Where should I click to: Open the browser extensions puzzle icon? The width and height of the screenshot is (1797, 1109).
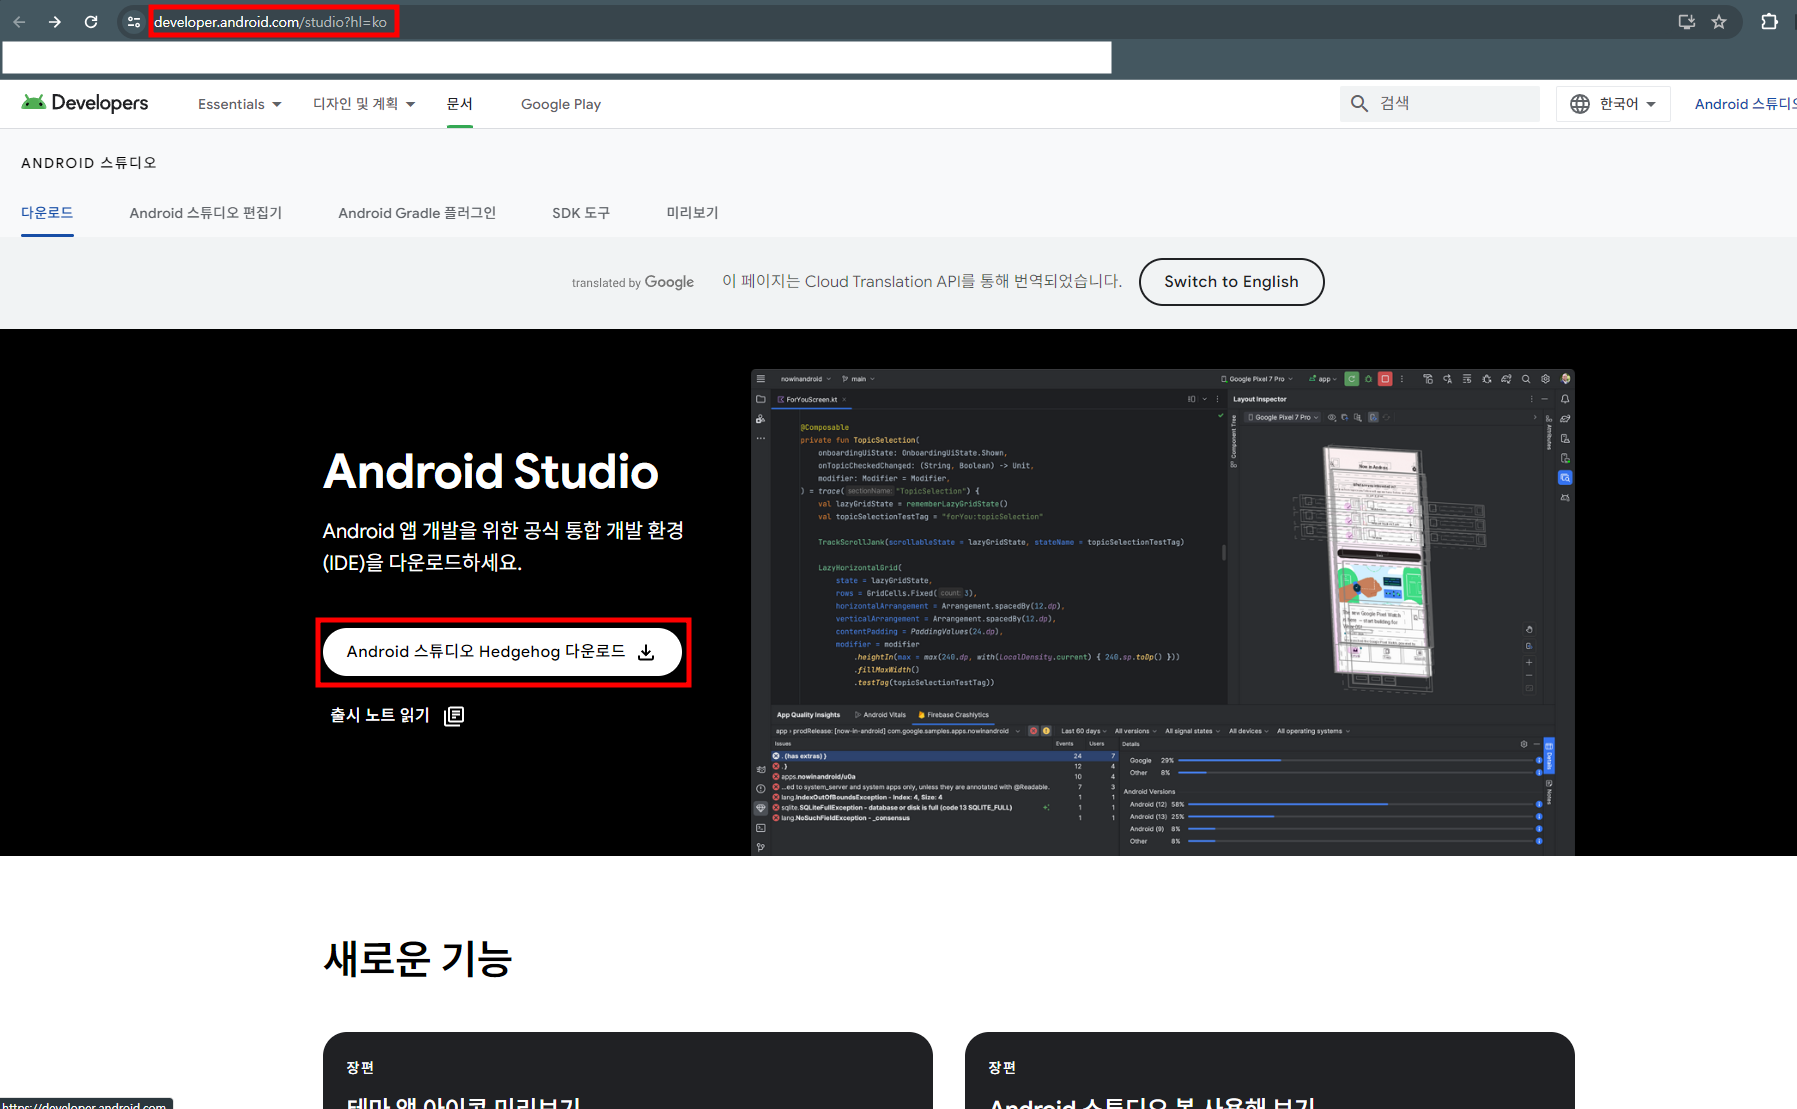[1770, 21]
